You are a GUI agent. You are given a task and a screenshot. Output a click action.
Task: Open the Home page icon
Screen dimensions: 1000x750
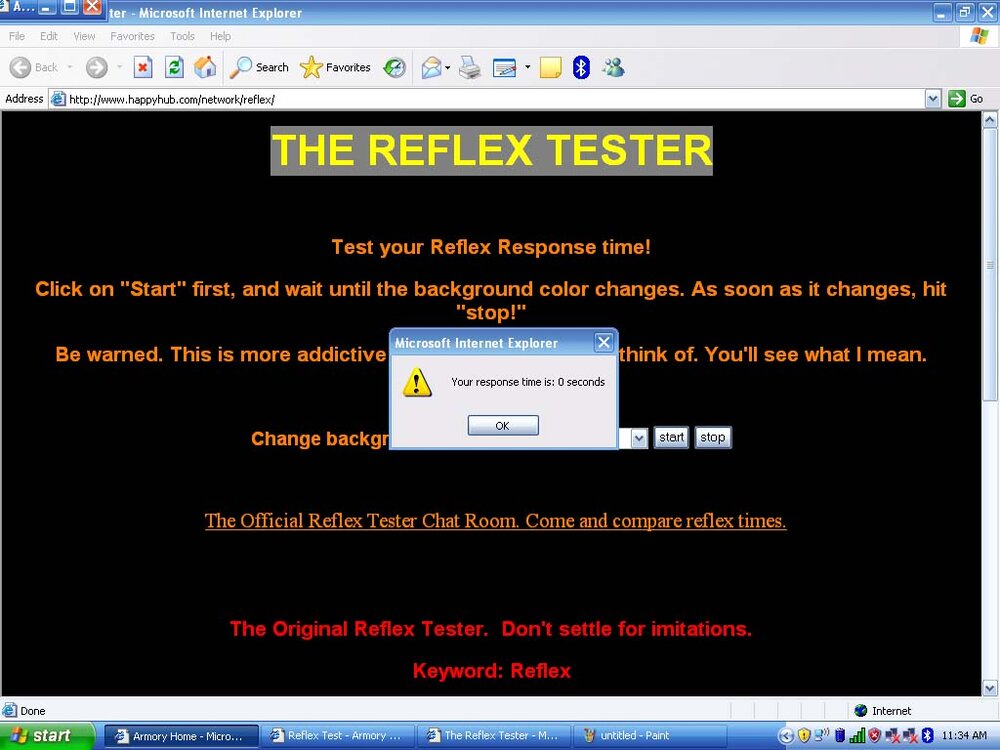pos(205,67)
